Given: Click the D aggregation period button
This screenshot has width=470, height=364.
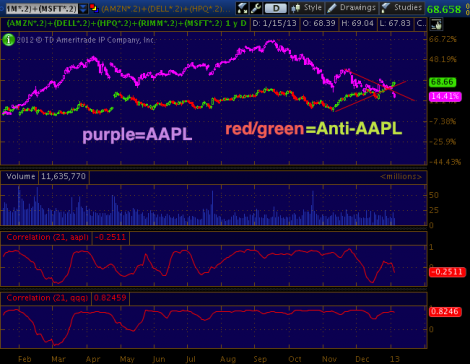Looking at the screenshot, I should (276, 8).
